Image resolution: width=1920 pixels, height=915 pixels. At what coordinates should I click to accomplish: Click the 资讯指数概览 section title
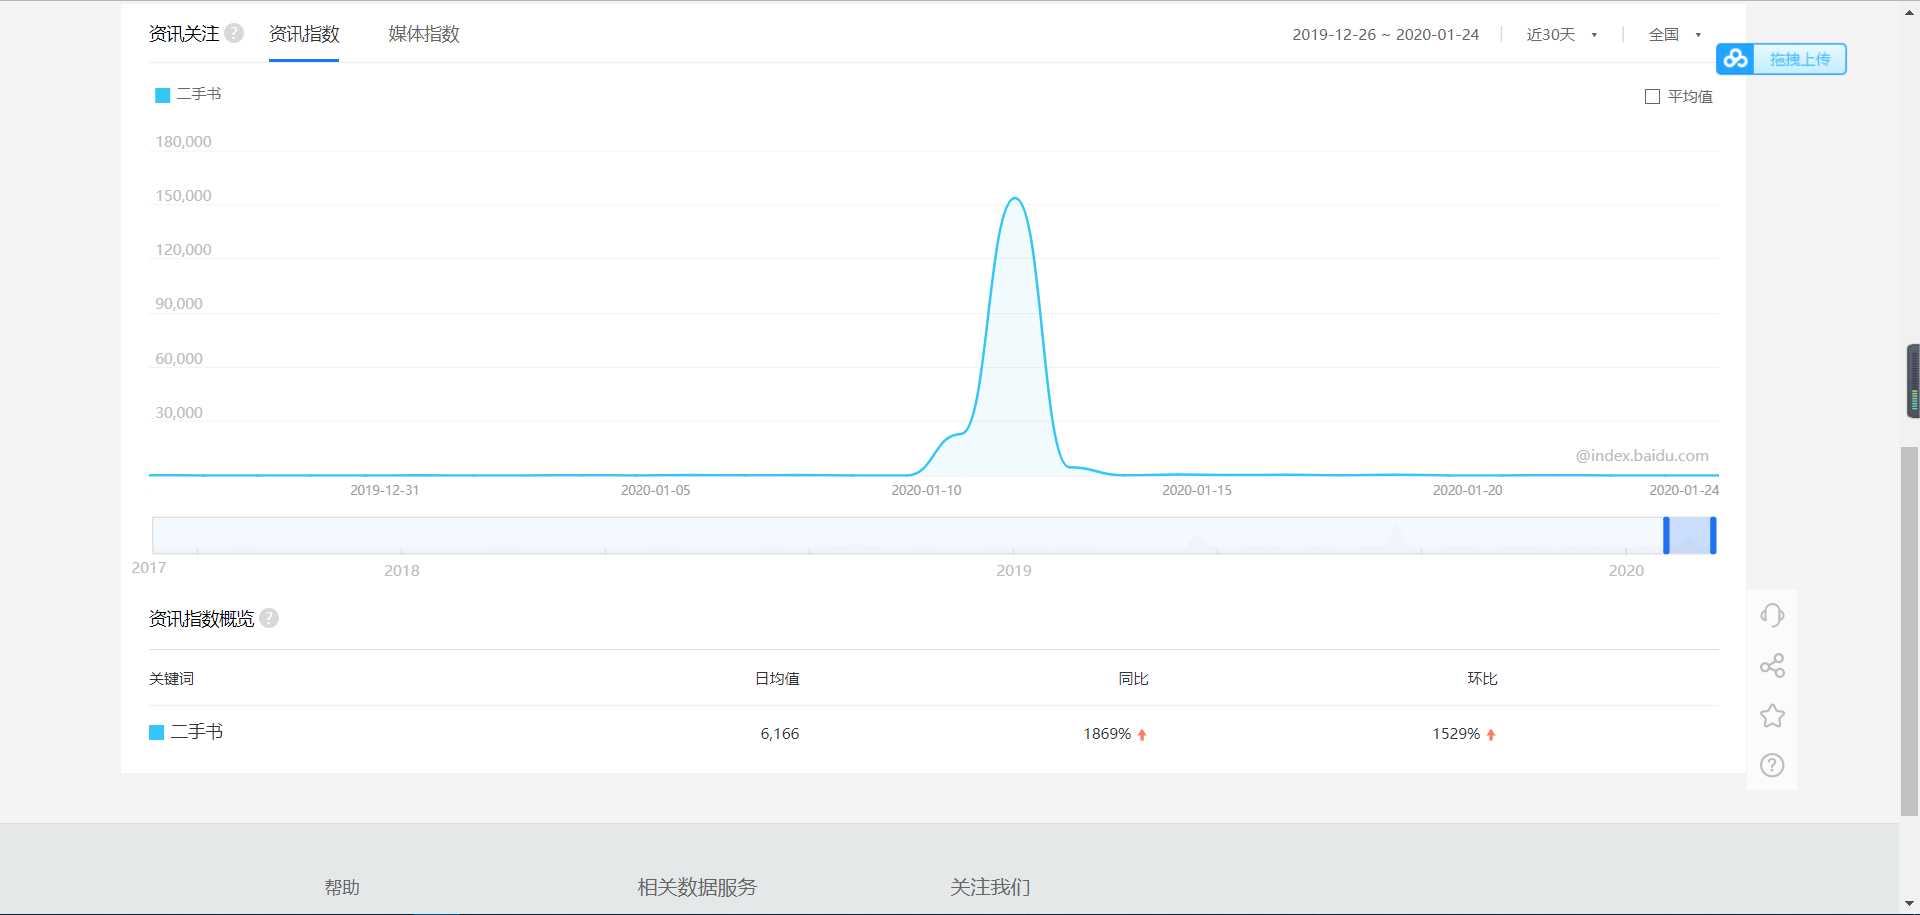click(201, 619)
